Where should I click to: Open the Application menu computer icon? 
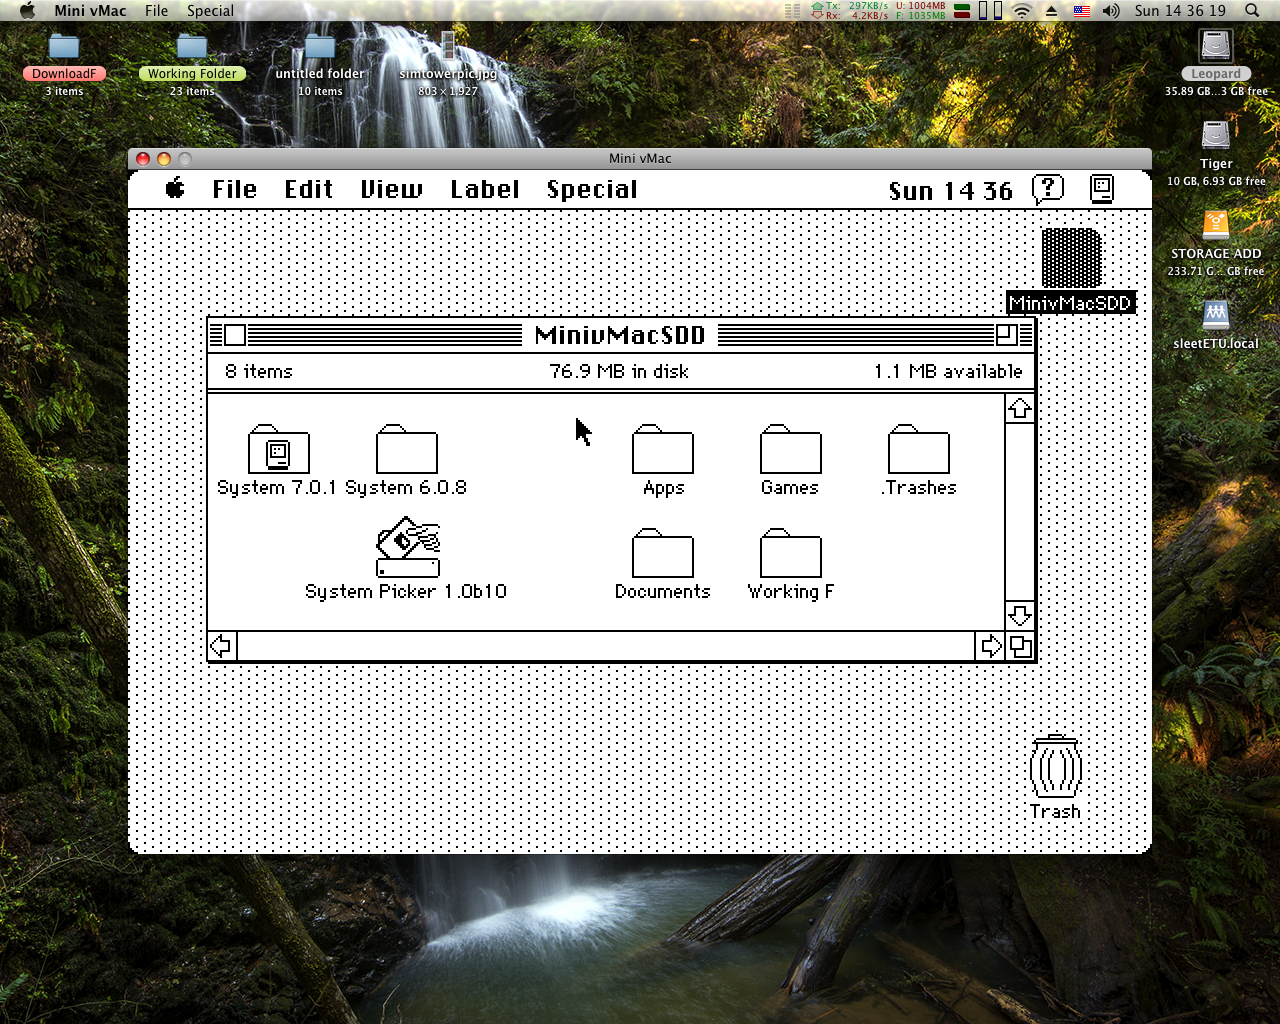pyautogui.click(x=1102, y=188)
